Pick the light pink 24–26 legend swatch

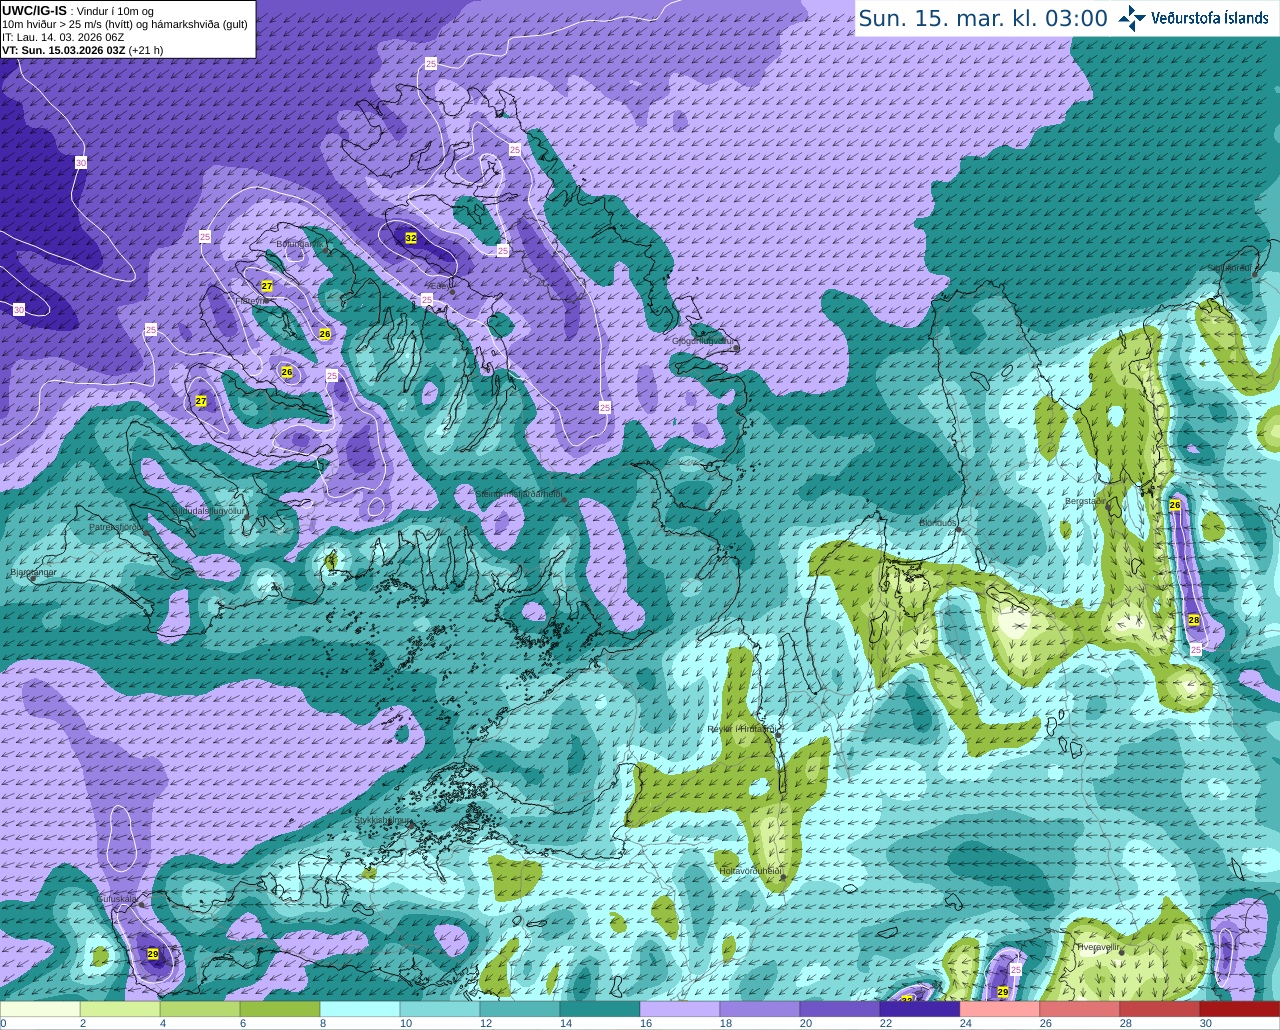point(1000,1009)
